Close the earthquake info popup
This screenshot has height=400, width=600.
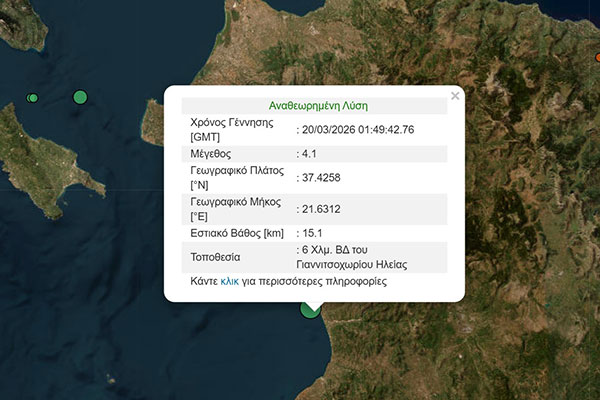tap(455, 97)
